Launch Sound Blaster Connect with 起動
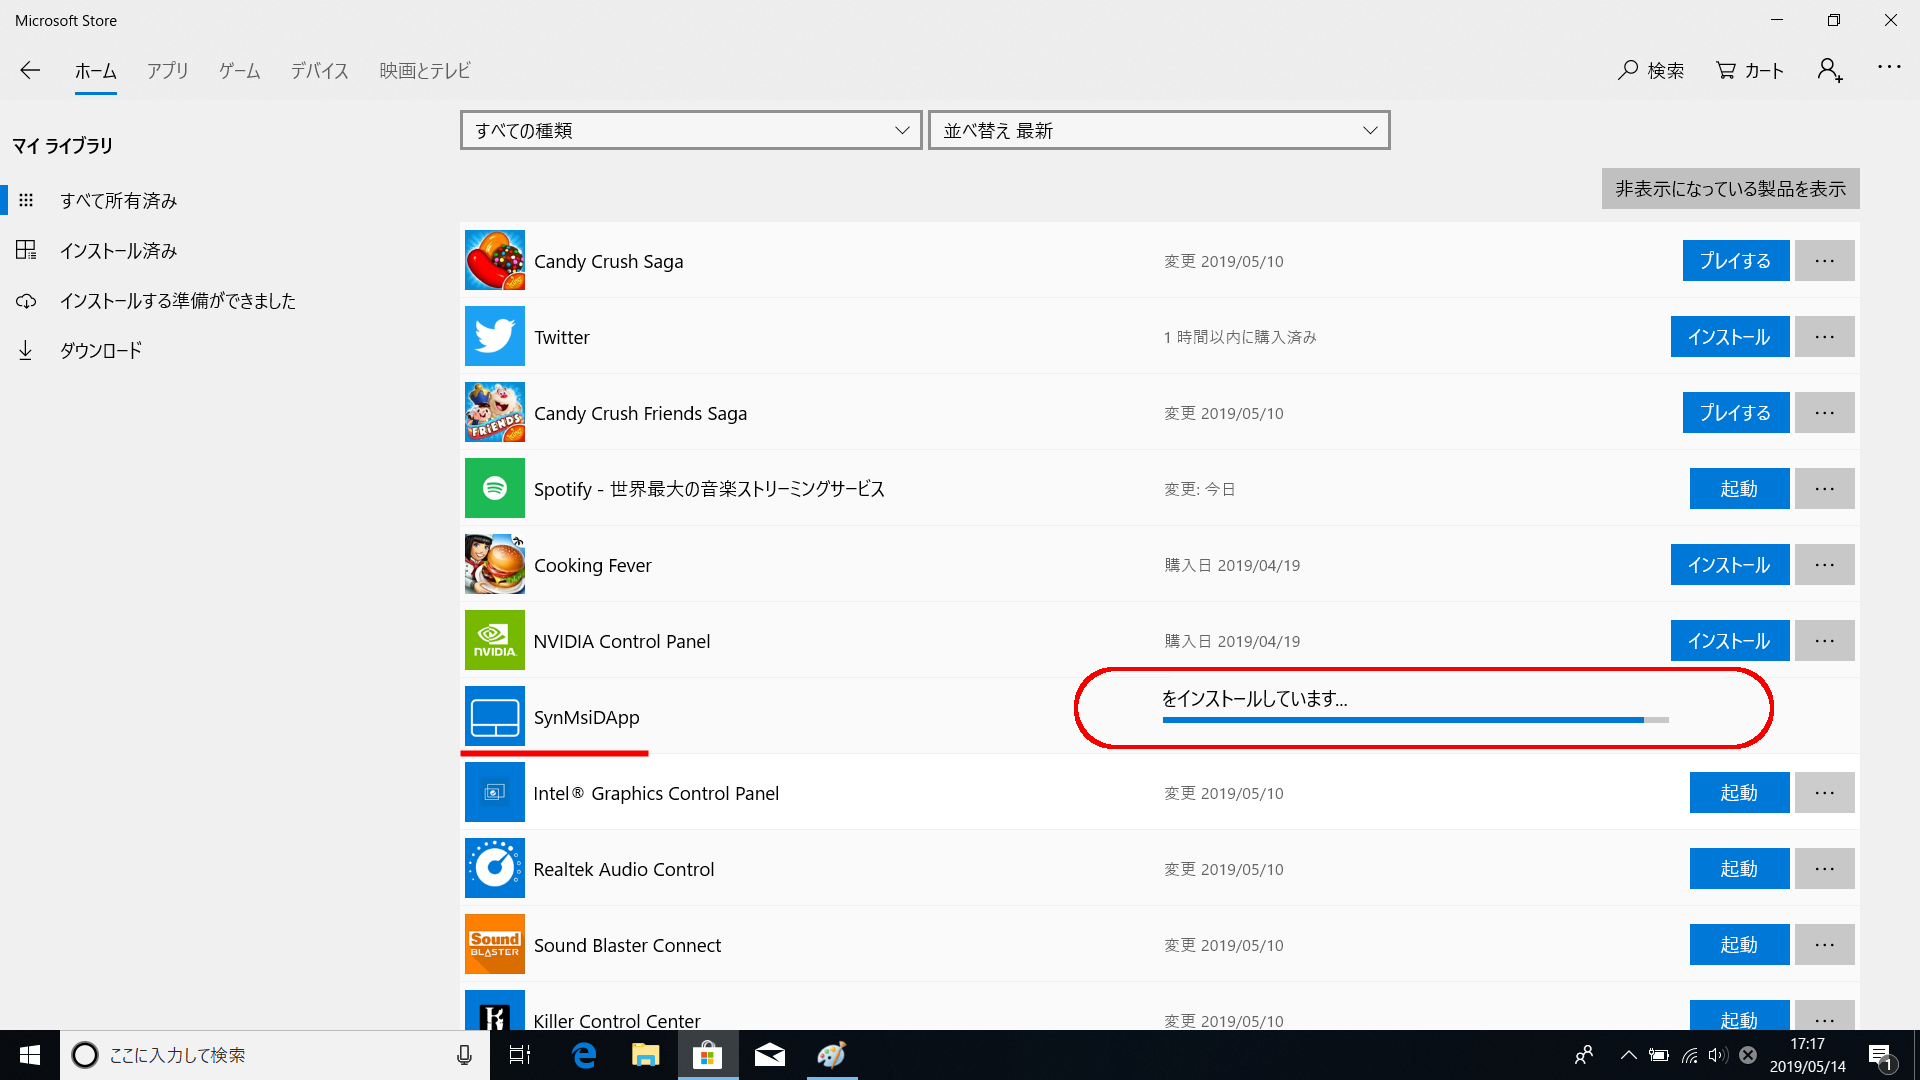The image size is (1920, 1080). pyautogui.click(x=1740, y=945)
